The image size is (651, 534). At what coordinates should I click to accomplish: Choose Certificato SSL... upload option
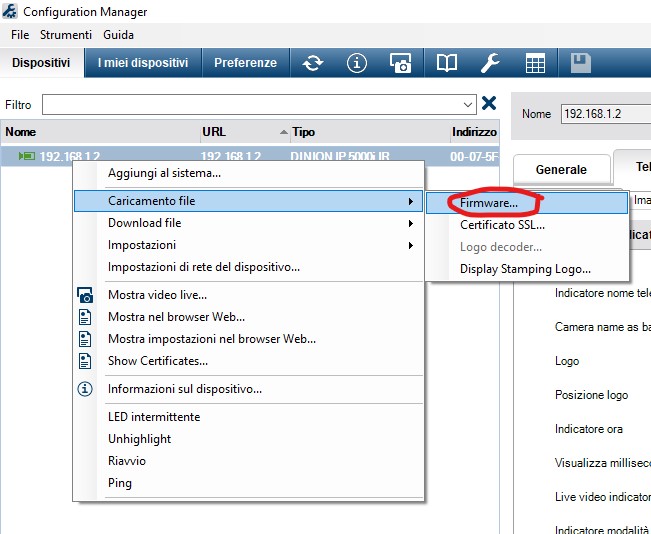point(502,225)
